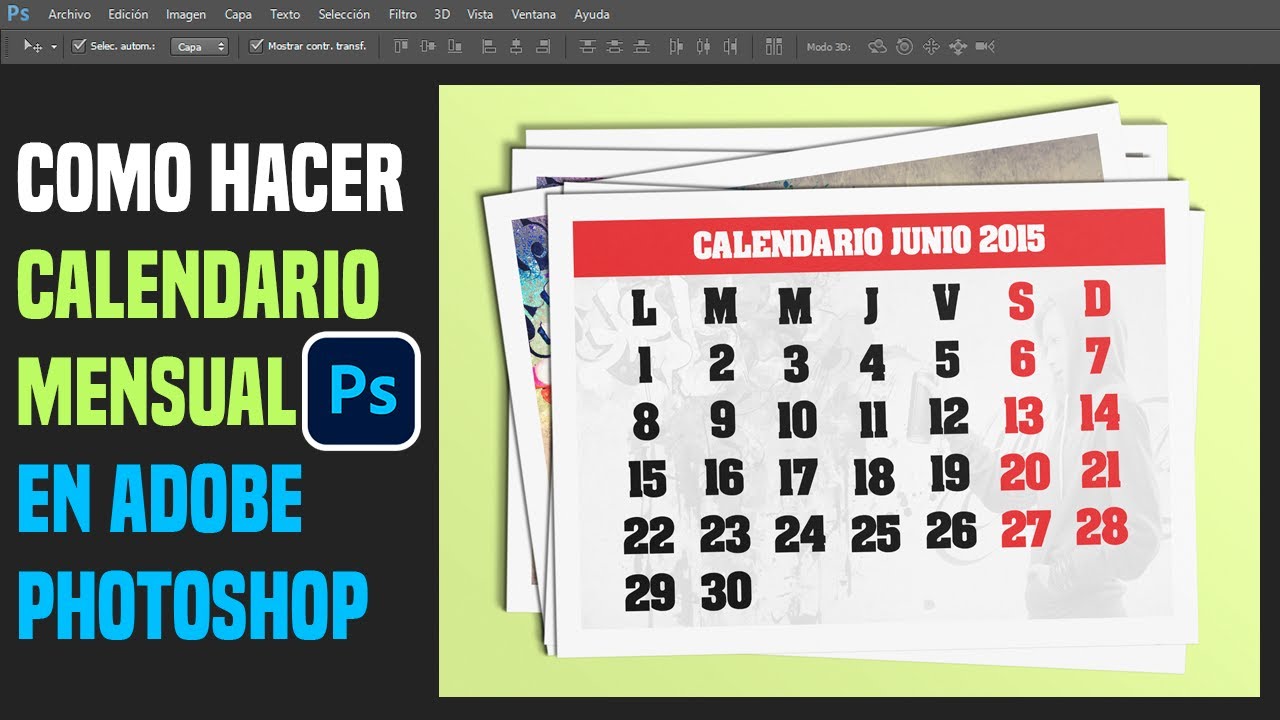Screen dimensions: 1280x720
Task: Select the 3D Zoom camera mode icon
Action: (985, 46)
